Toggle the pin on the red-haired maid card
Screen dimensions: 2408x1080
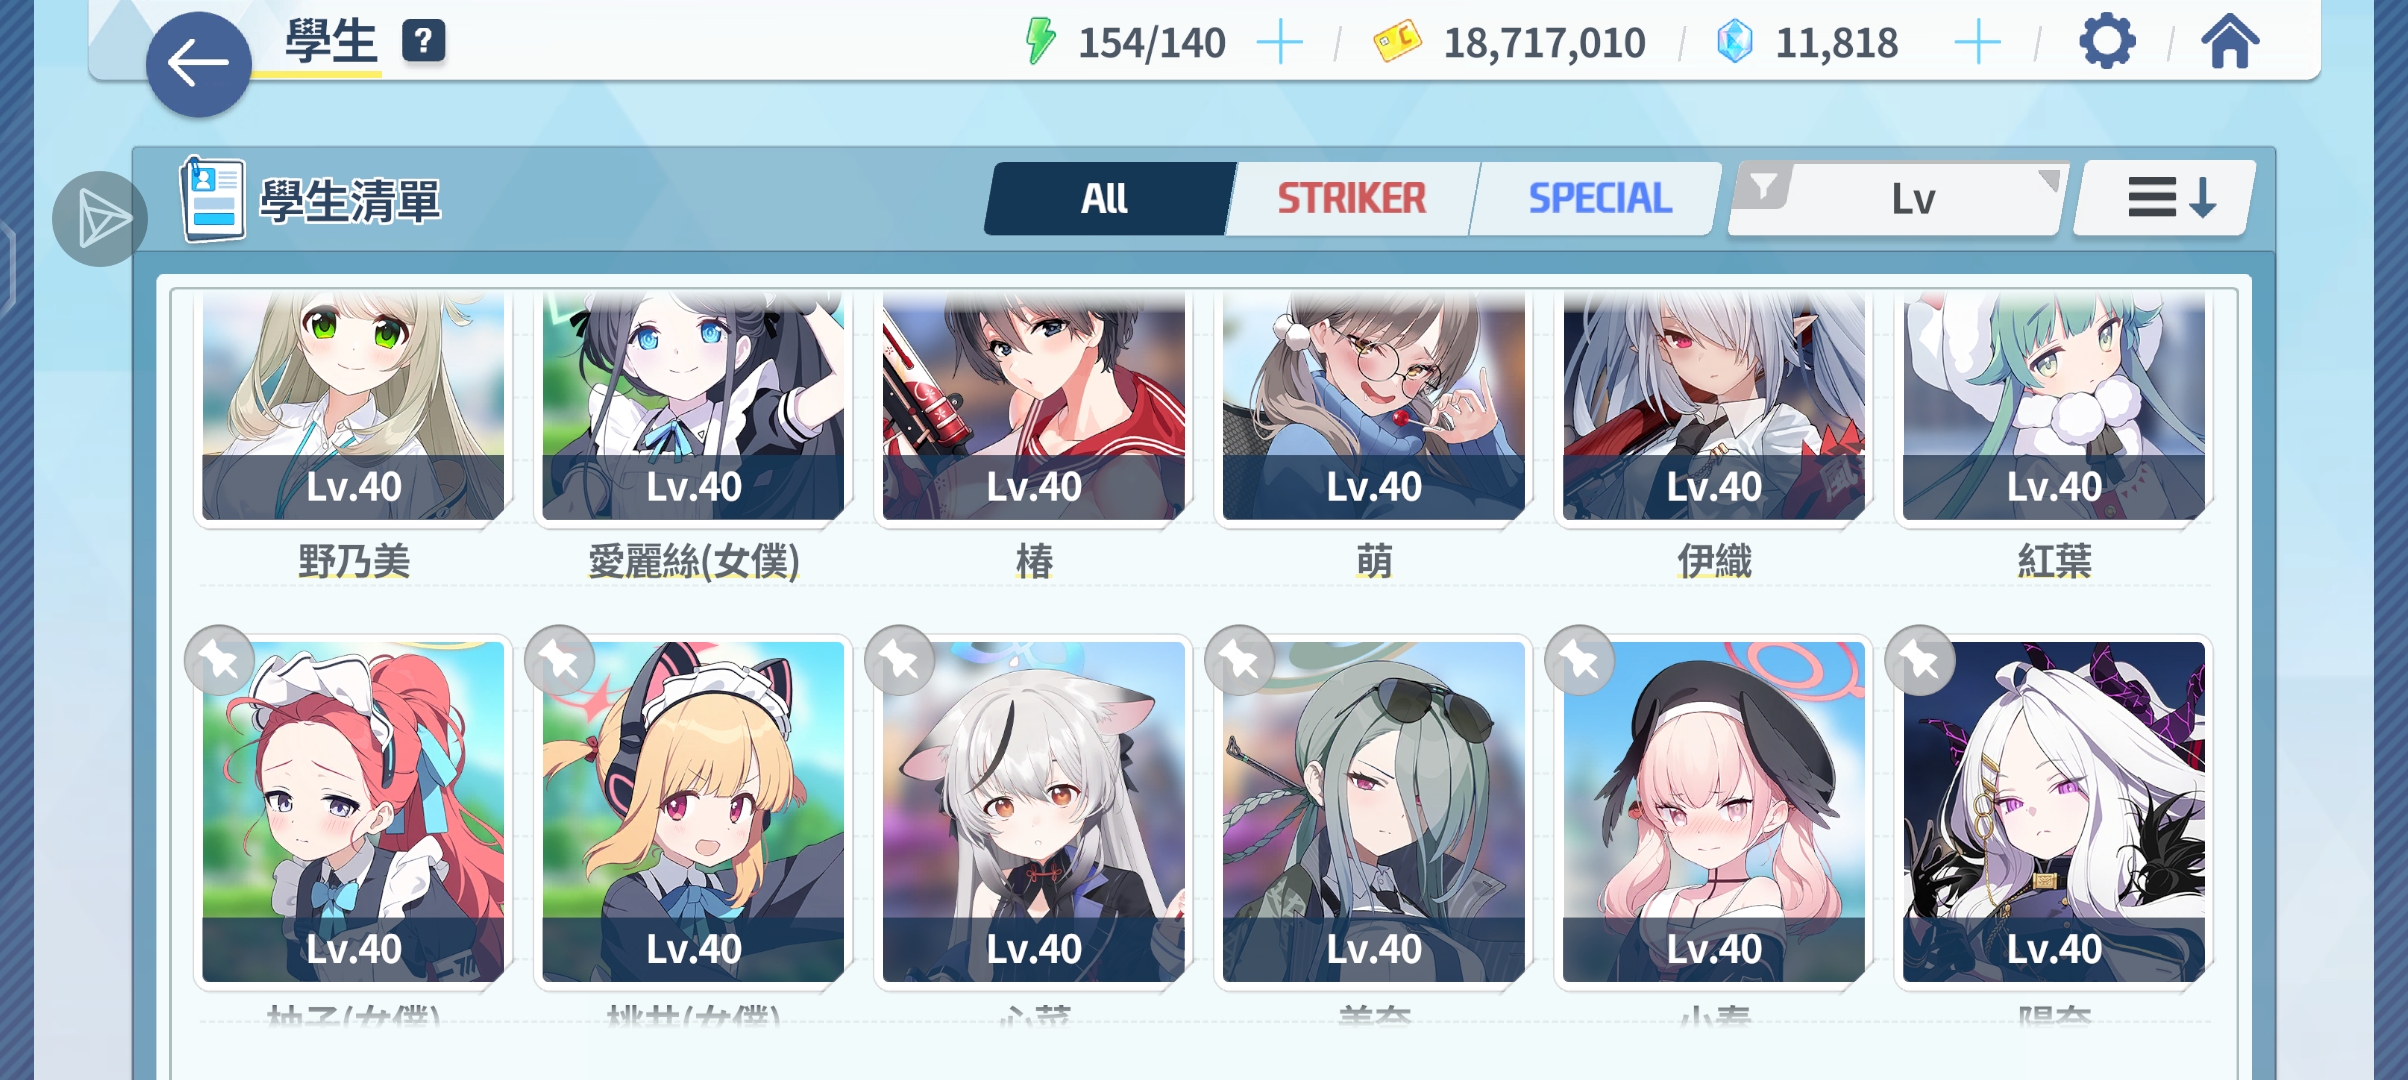(x=220, y=661)
